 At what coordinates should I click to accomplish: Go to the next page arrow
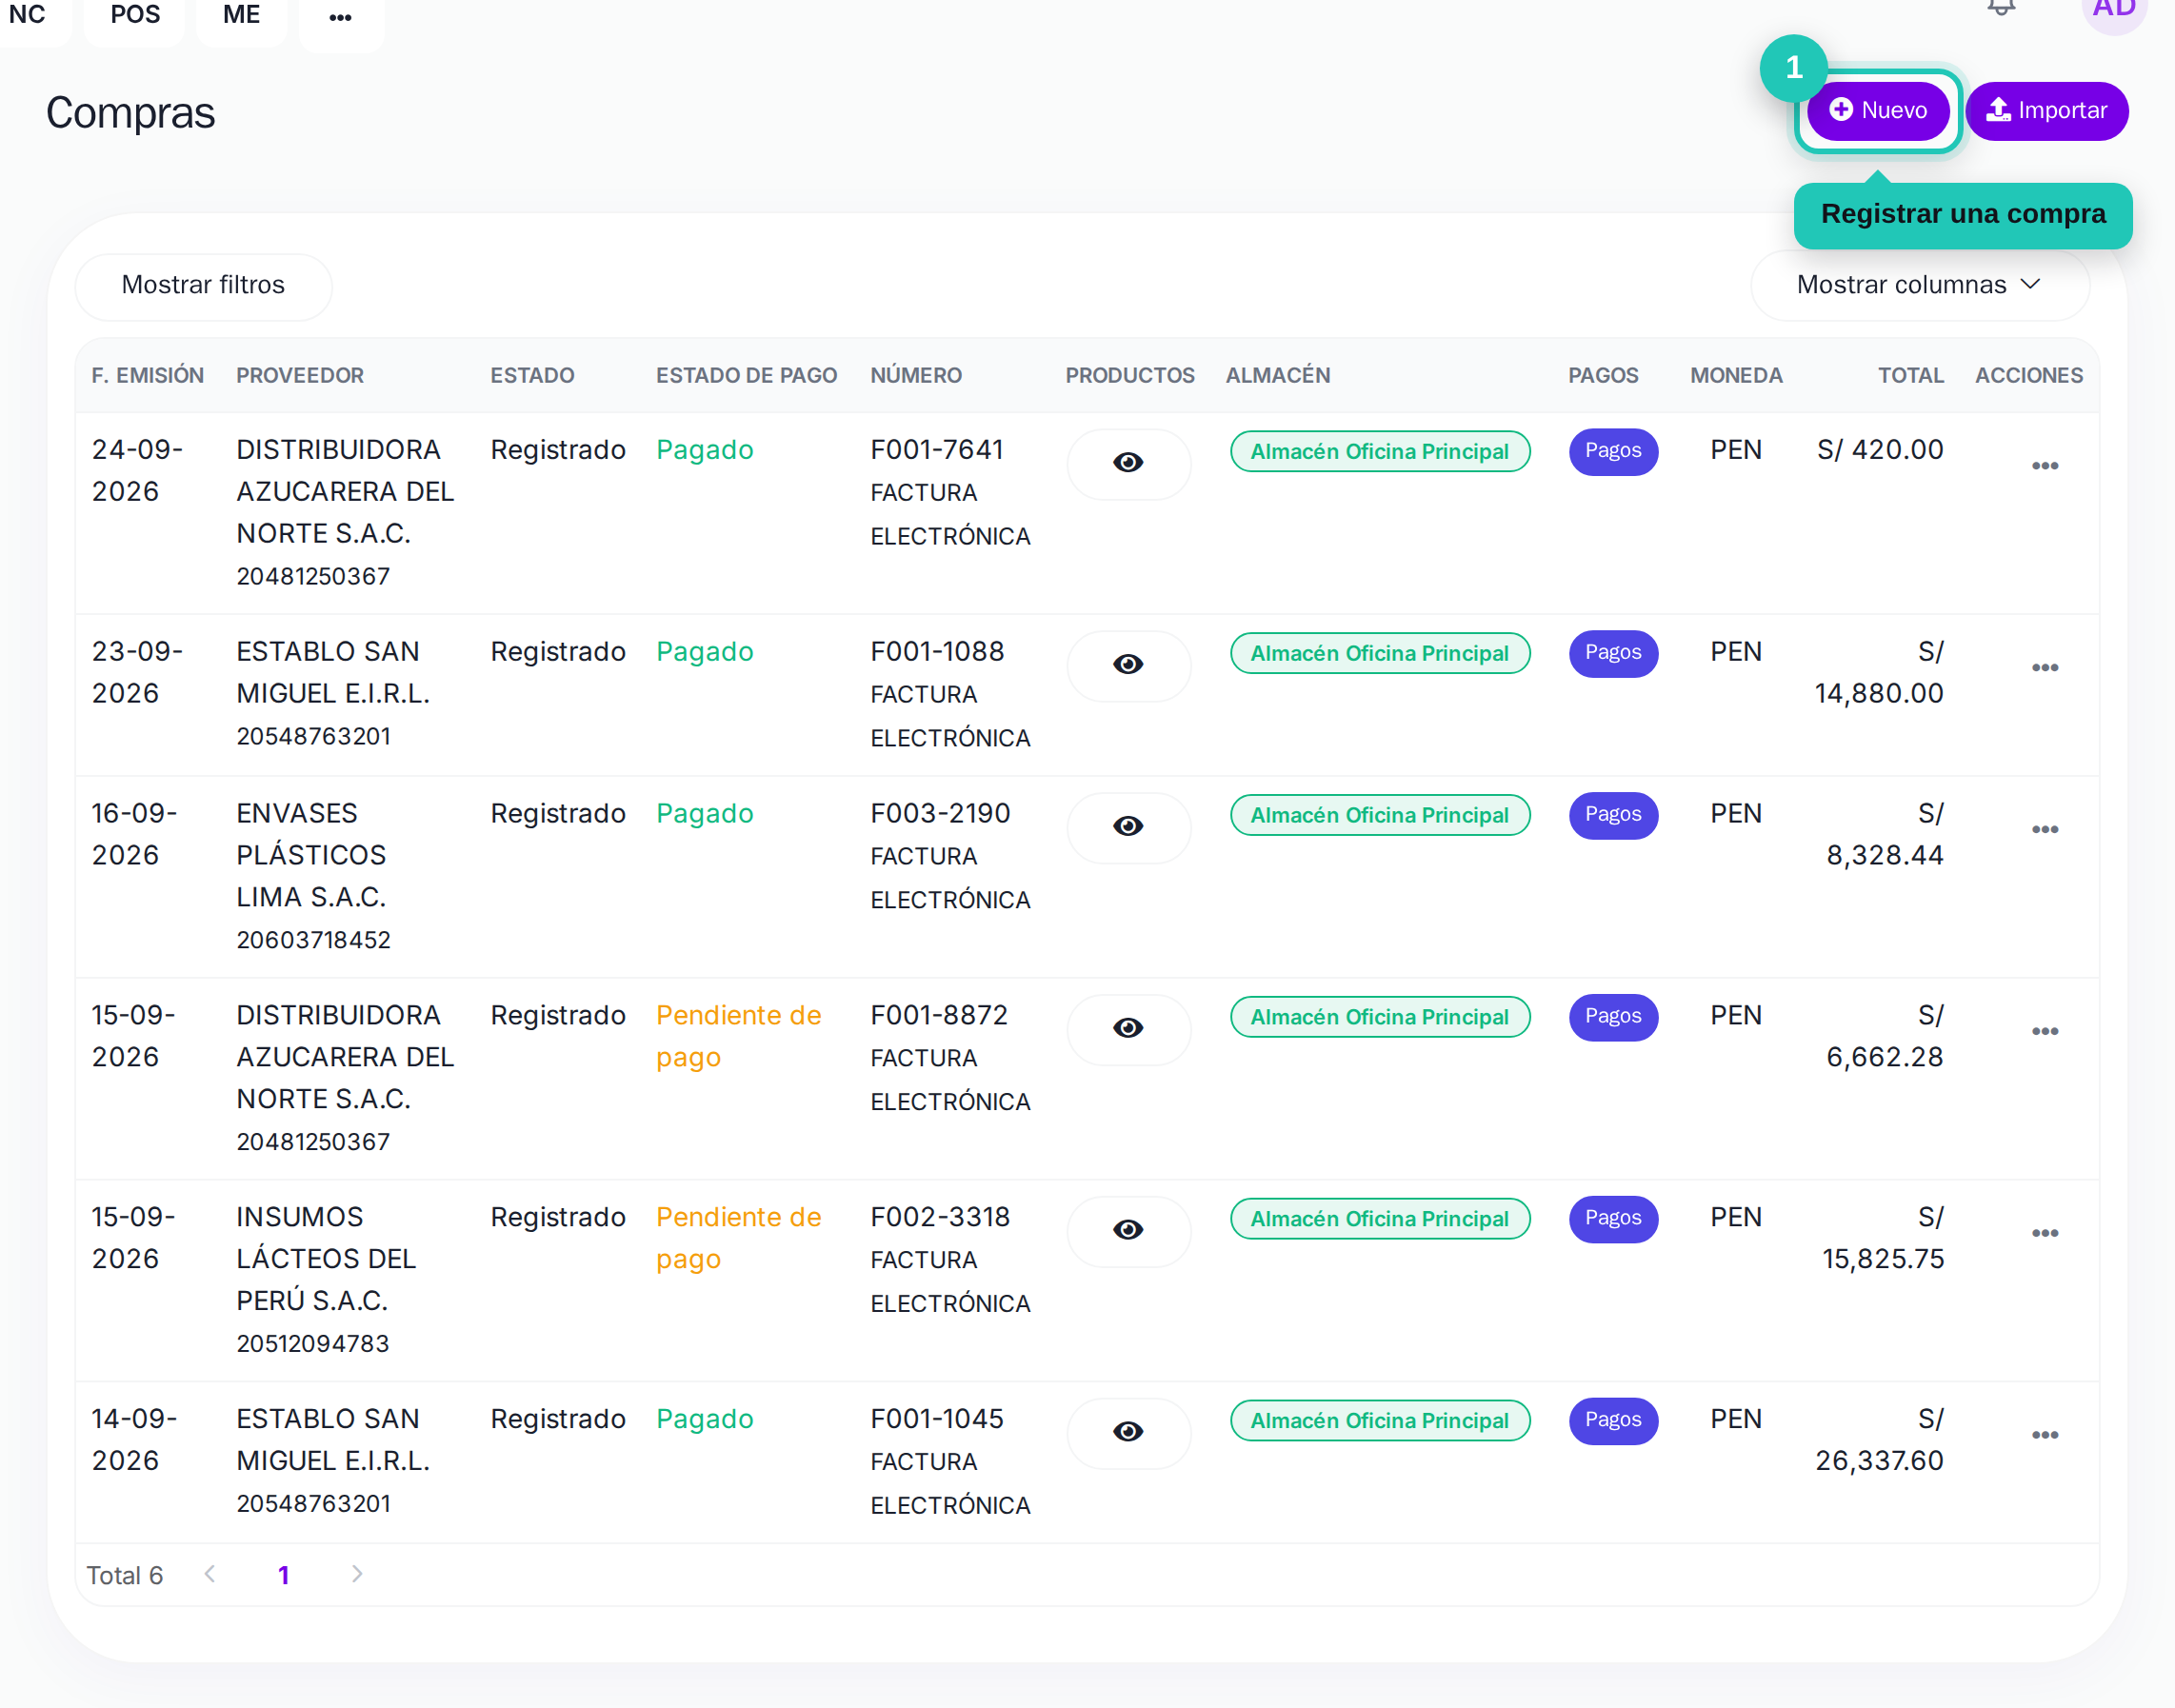357,1575
